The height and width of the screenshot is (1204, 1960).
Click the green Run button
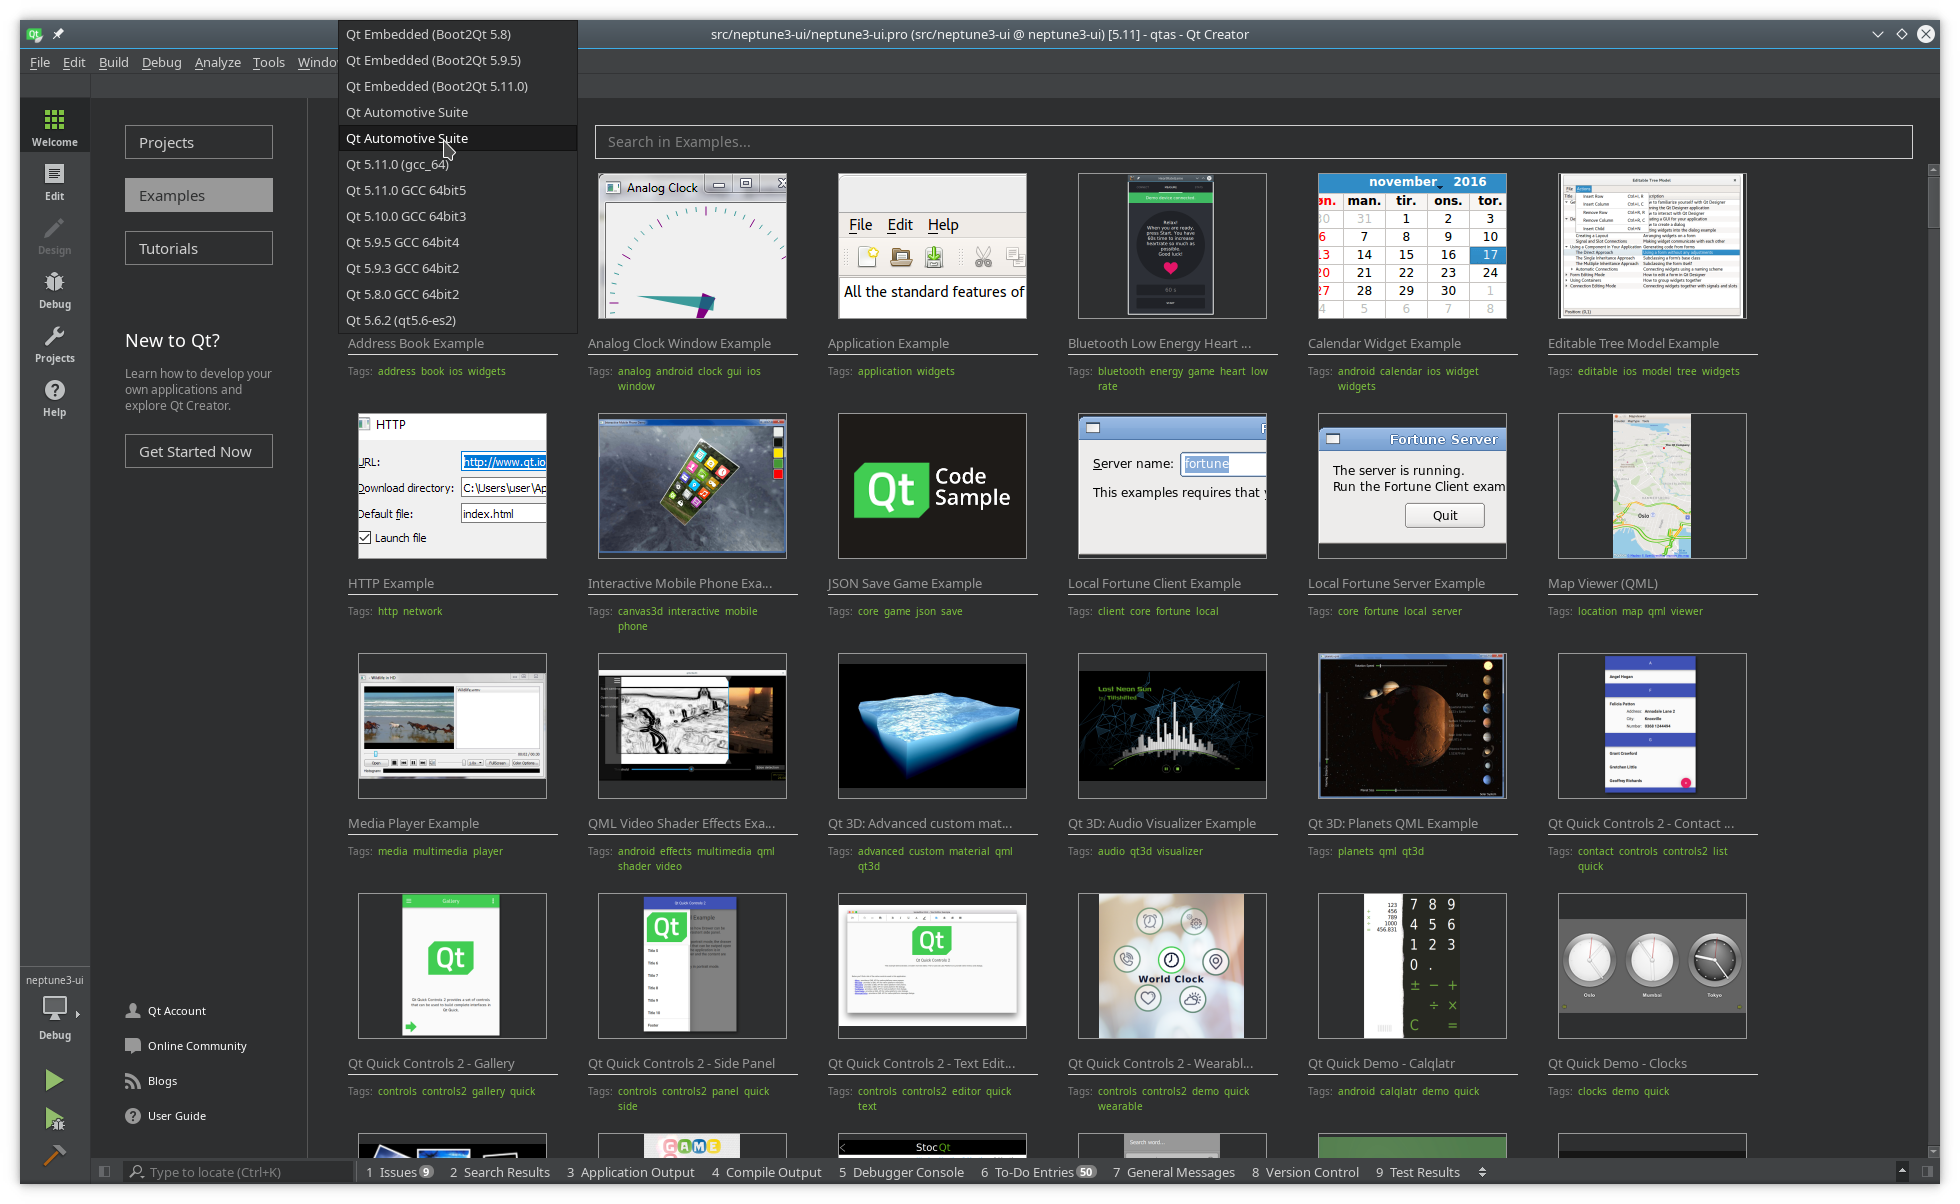click(54, 1080)
